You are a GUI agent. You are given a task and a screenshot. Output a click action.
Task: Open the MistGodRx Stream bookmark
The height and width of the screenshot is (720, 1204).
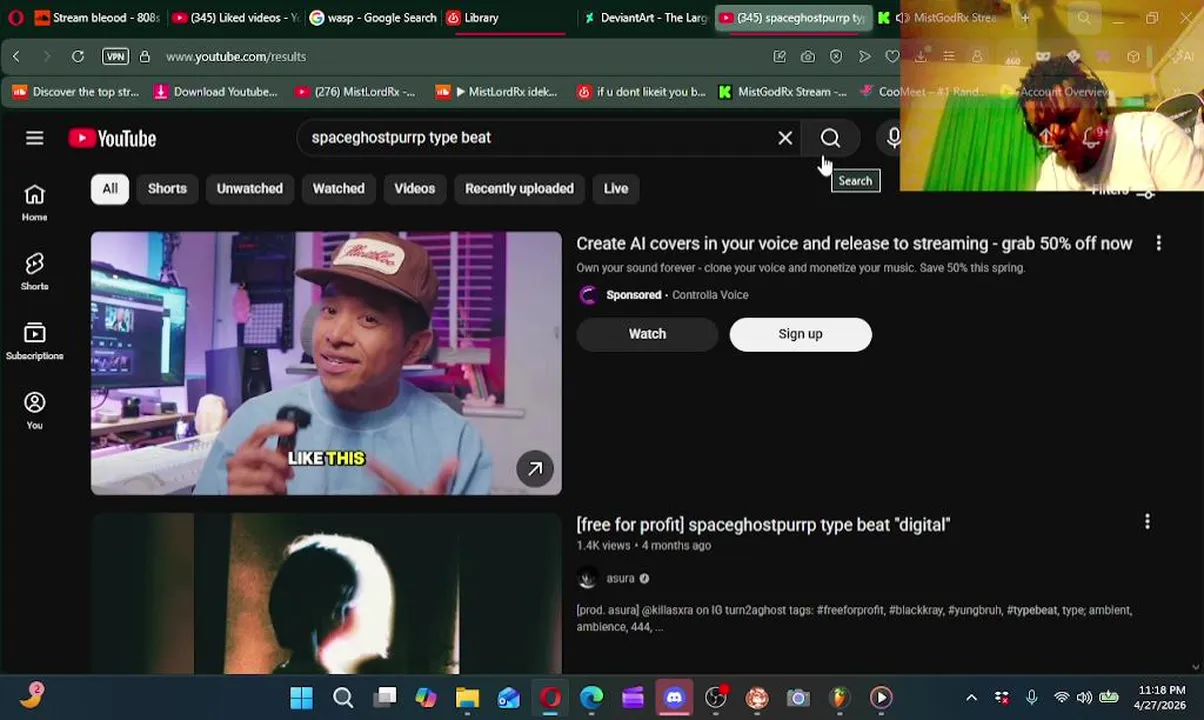click(782, 91)
